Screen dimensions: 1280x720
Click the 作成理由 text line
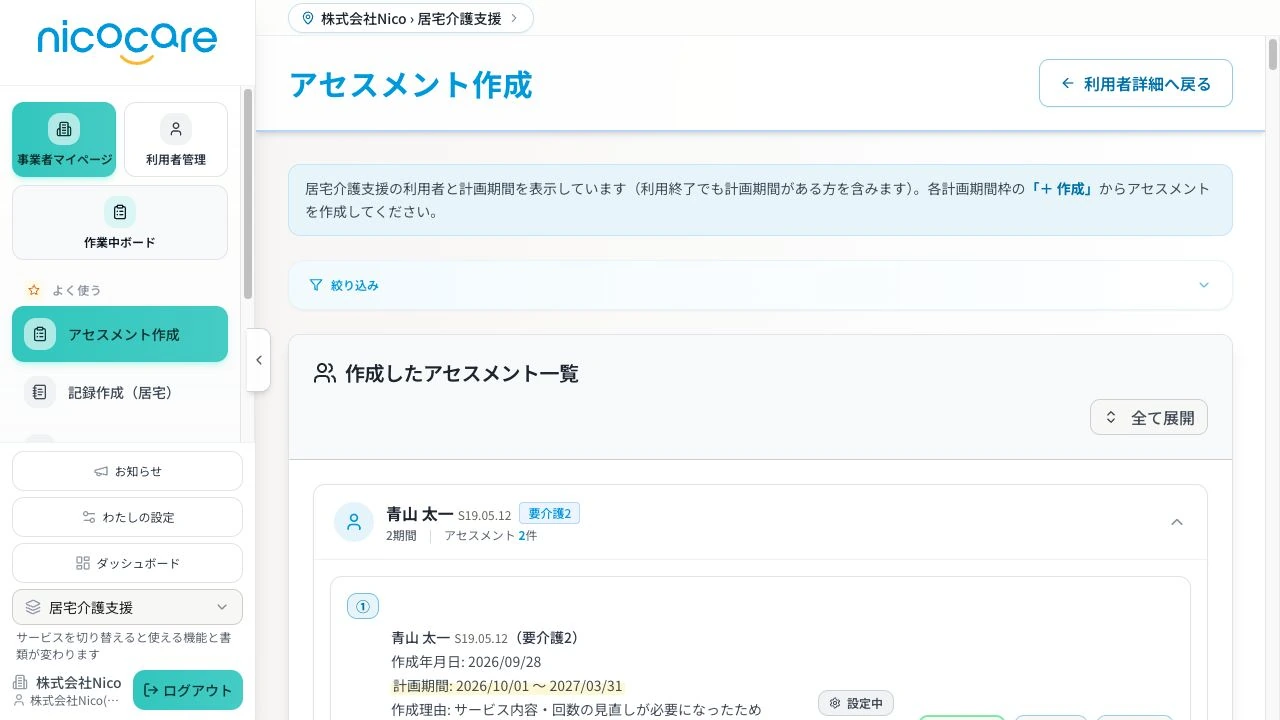point(576,710)
